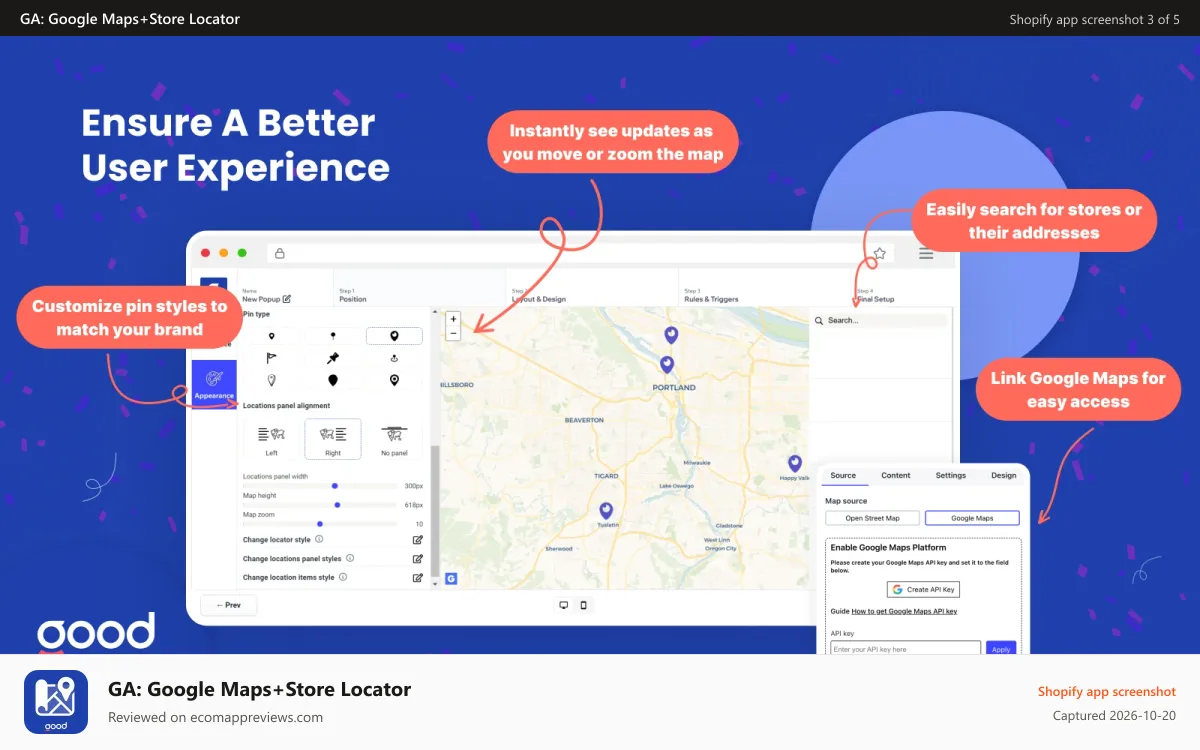Click the Prev button
1200x750 pixels.
pos(229,605)
